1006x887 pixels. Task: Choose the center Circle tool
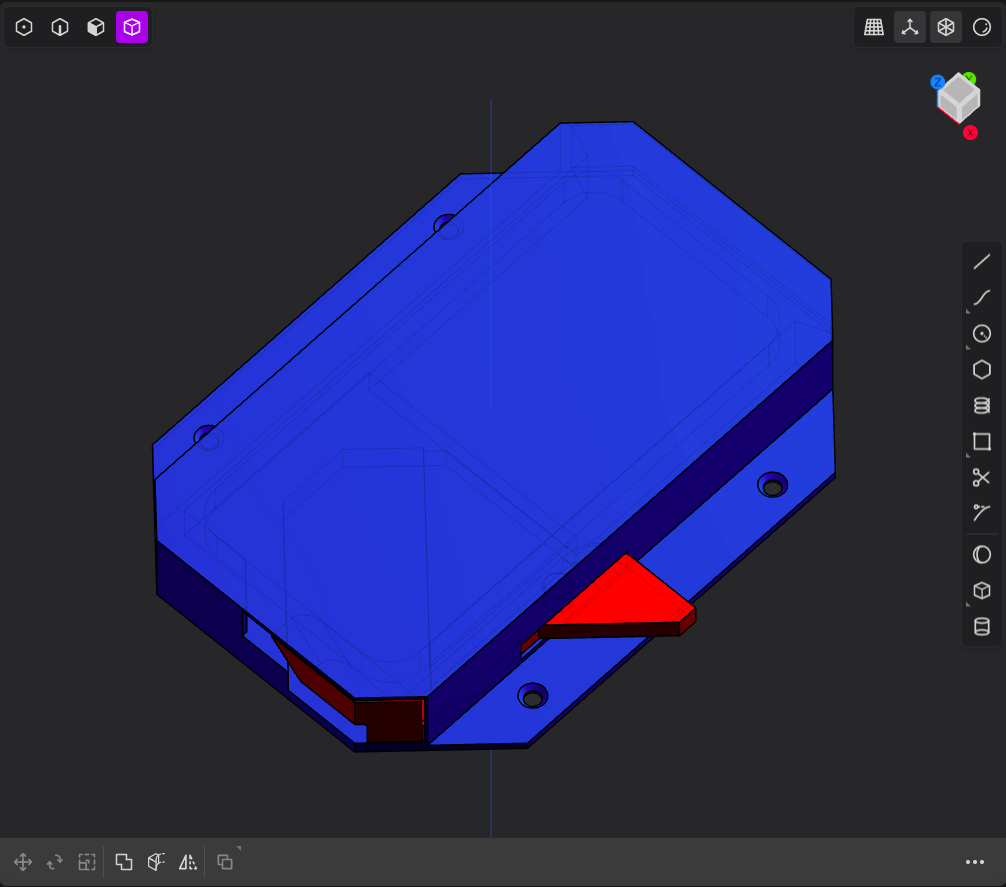tap(981, 334)
